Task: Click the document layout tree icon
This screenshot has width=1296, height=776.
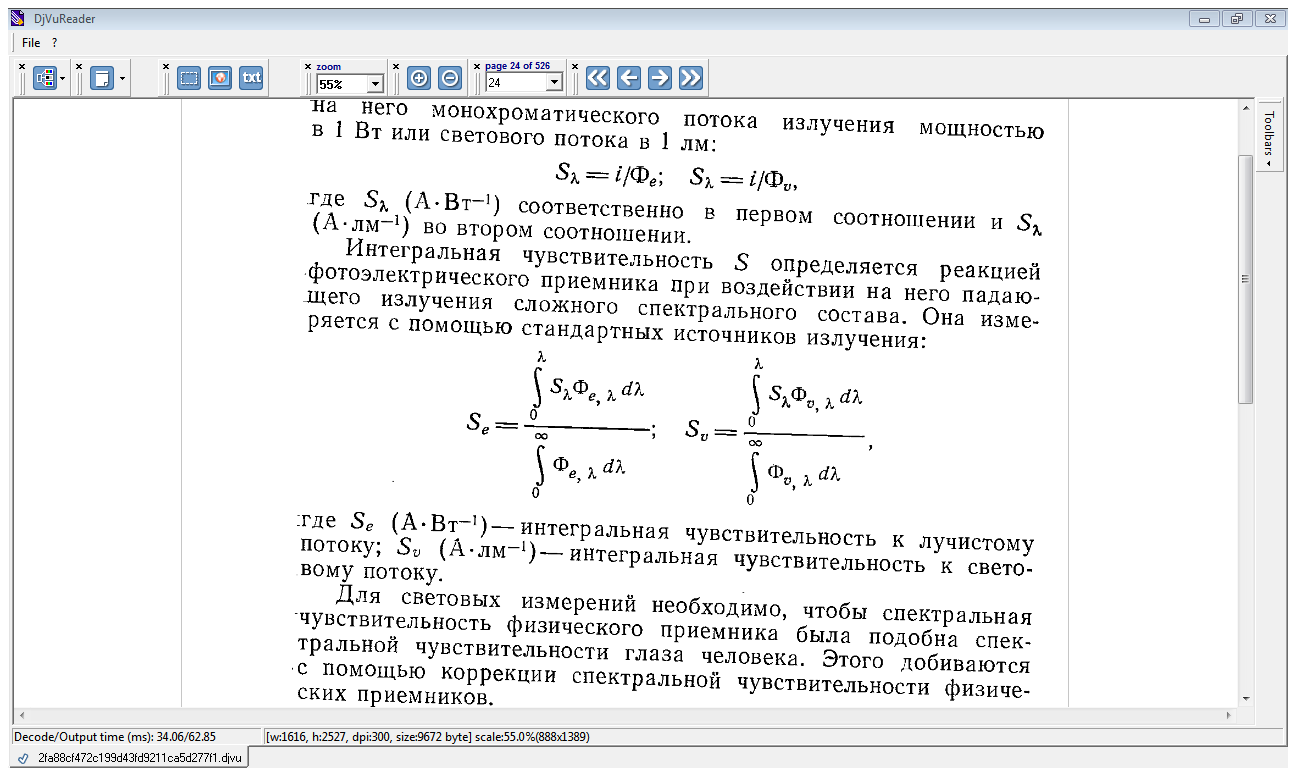Action: click(x=44, y=78)
